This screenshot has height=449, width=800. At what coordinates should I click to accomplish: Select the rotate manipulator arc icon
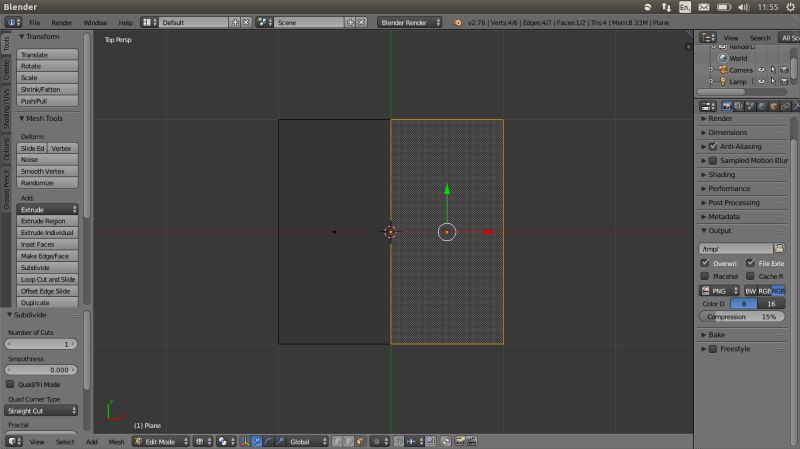(x=268, y=441)
